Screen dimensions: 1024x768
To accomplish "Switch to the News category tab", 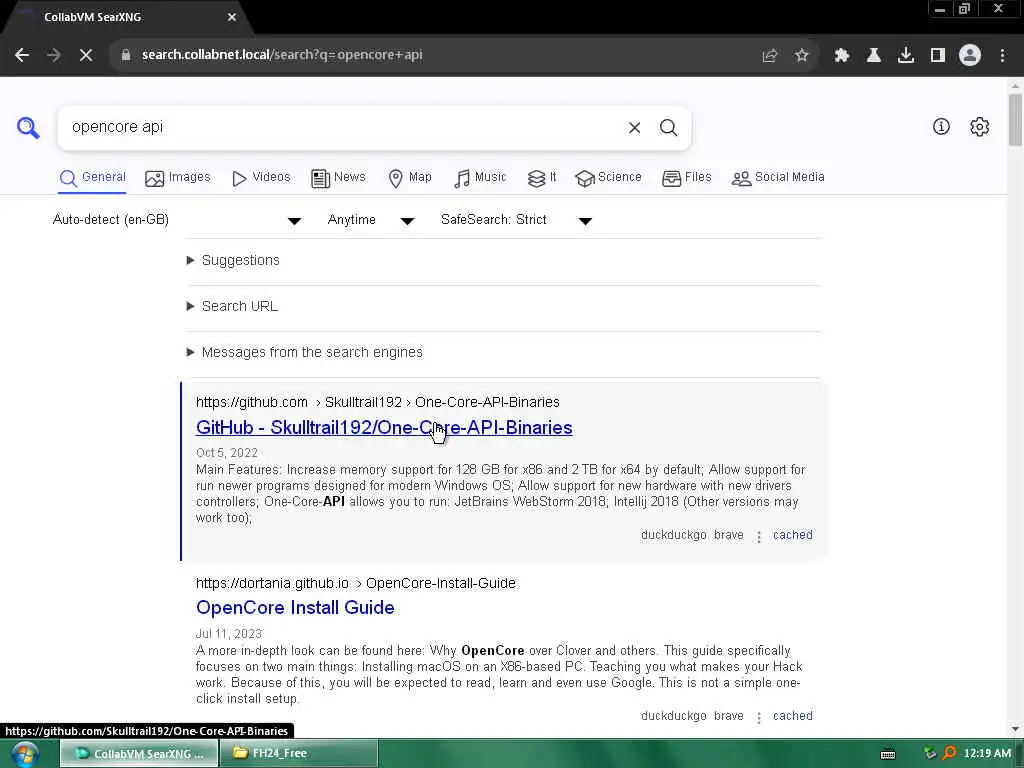I will point(338,178).
